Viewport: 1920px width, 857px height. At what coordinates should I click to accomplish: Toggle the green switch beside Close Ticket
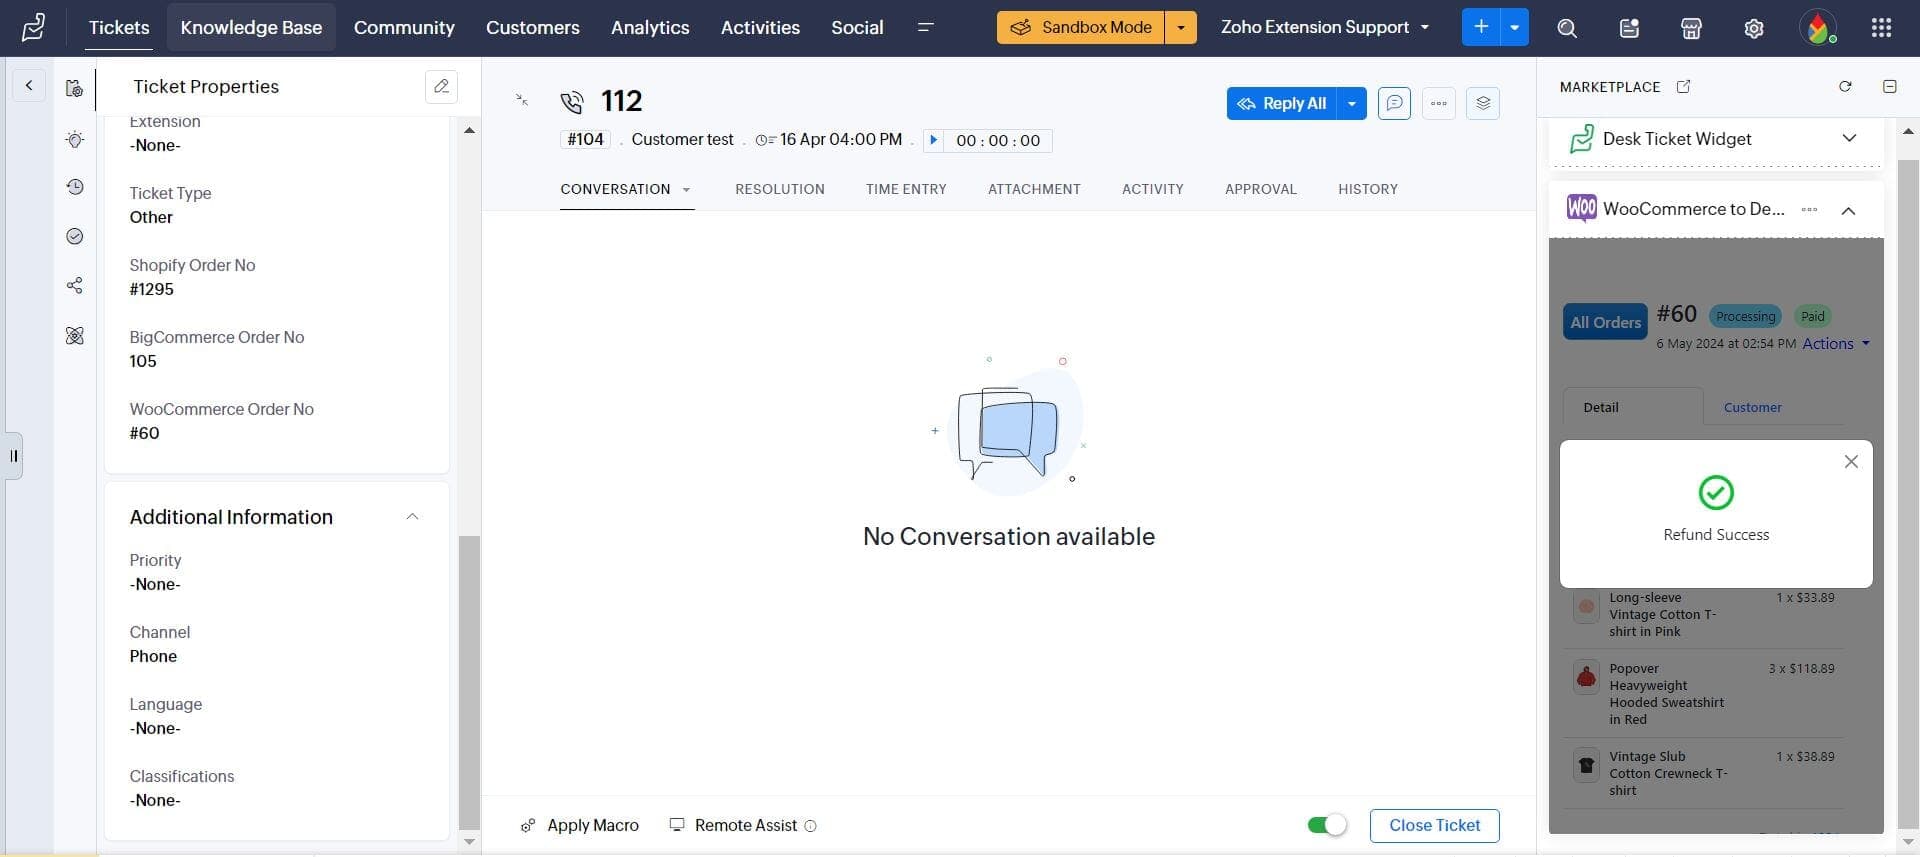(1326, 825)
